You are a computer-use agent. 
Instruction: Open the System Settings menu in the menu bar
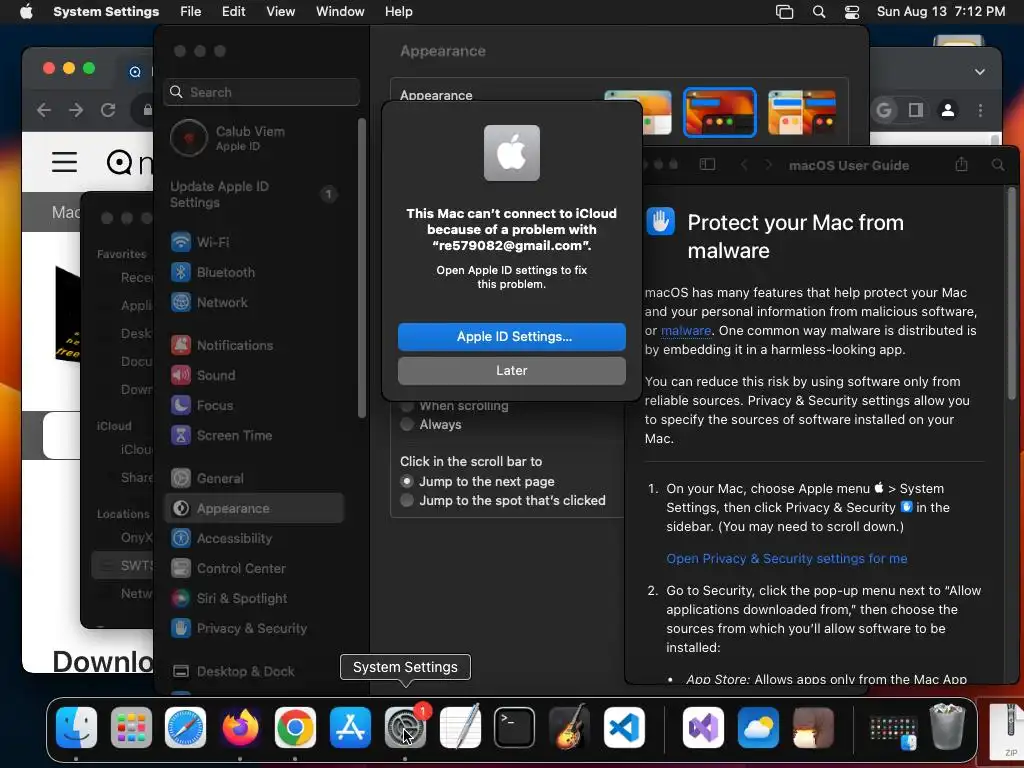pyautogui.click(x=106, y=12)
